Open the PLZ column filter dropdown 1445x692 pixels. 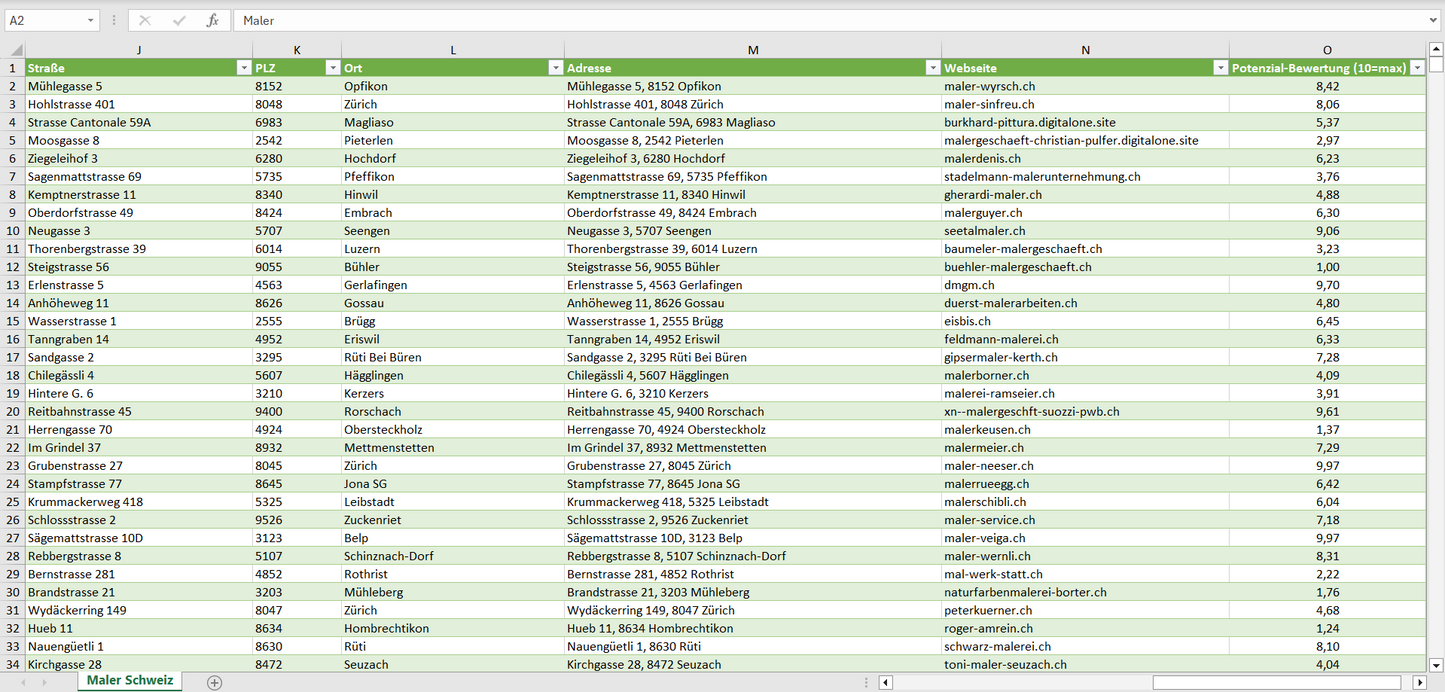pyautogui.click(x=332, y=68)
